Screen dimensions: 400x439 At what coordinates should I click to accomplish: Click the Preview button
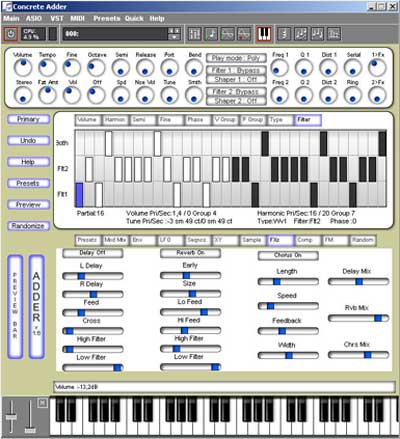click(29, 205)
